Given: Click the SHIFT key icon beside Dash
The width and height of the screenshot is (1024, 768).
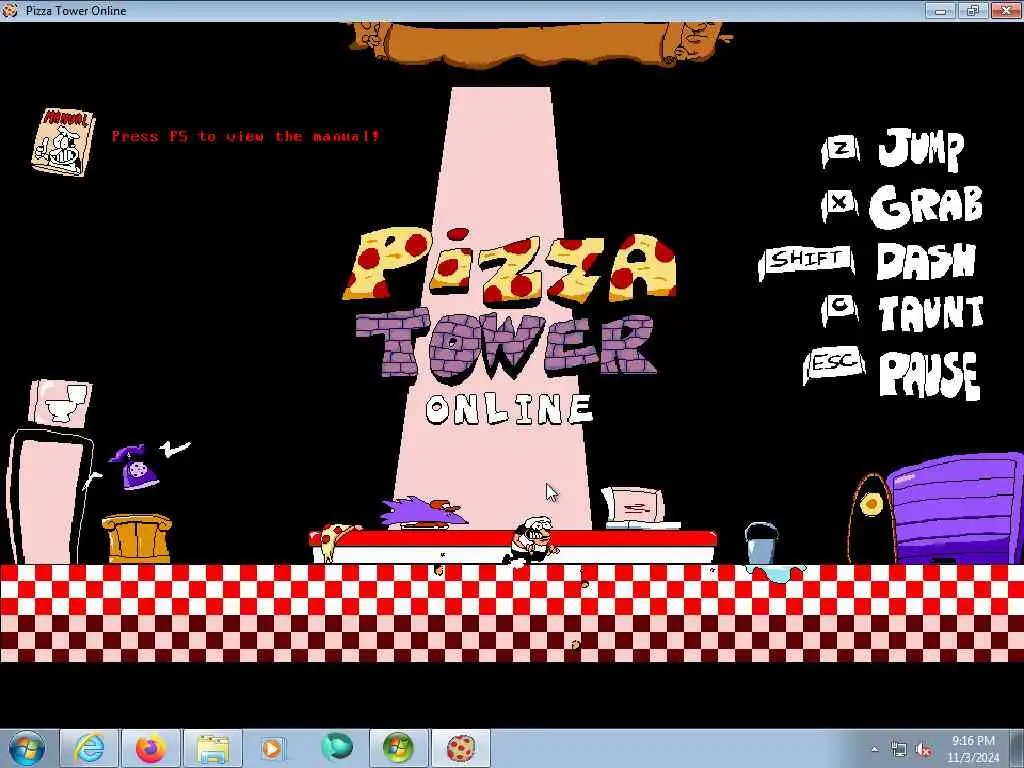Looking at the screenshot, I should pyautogui.click(x=807, y=261).
